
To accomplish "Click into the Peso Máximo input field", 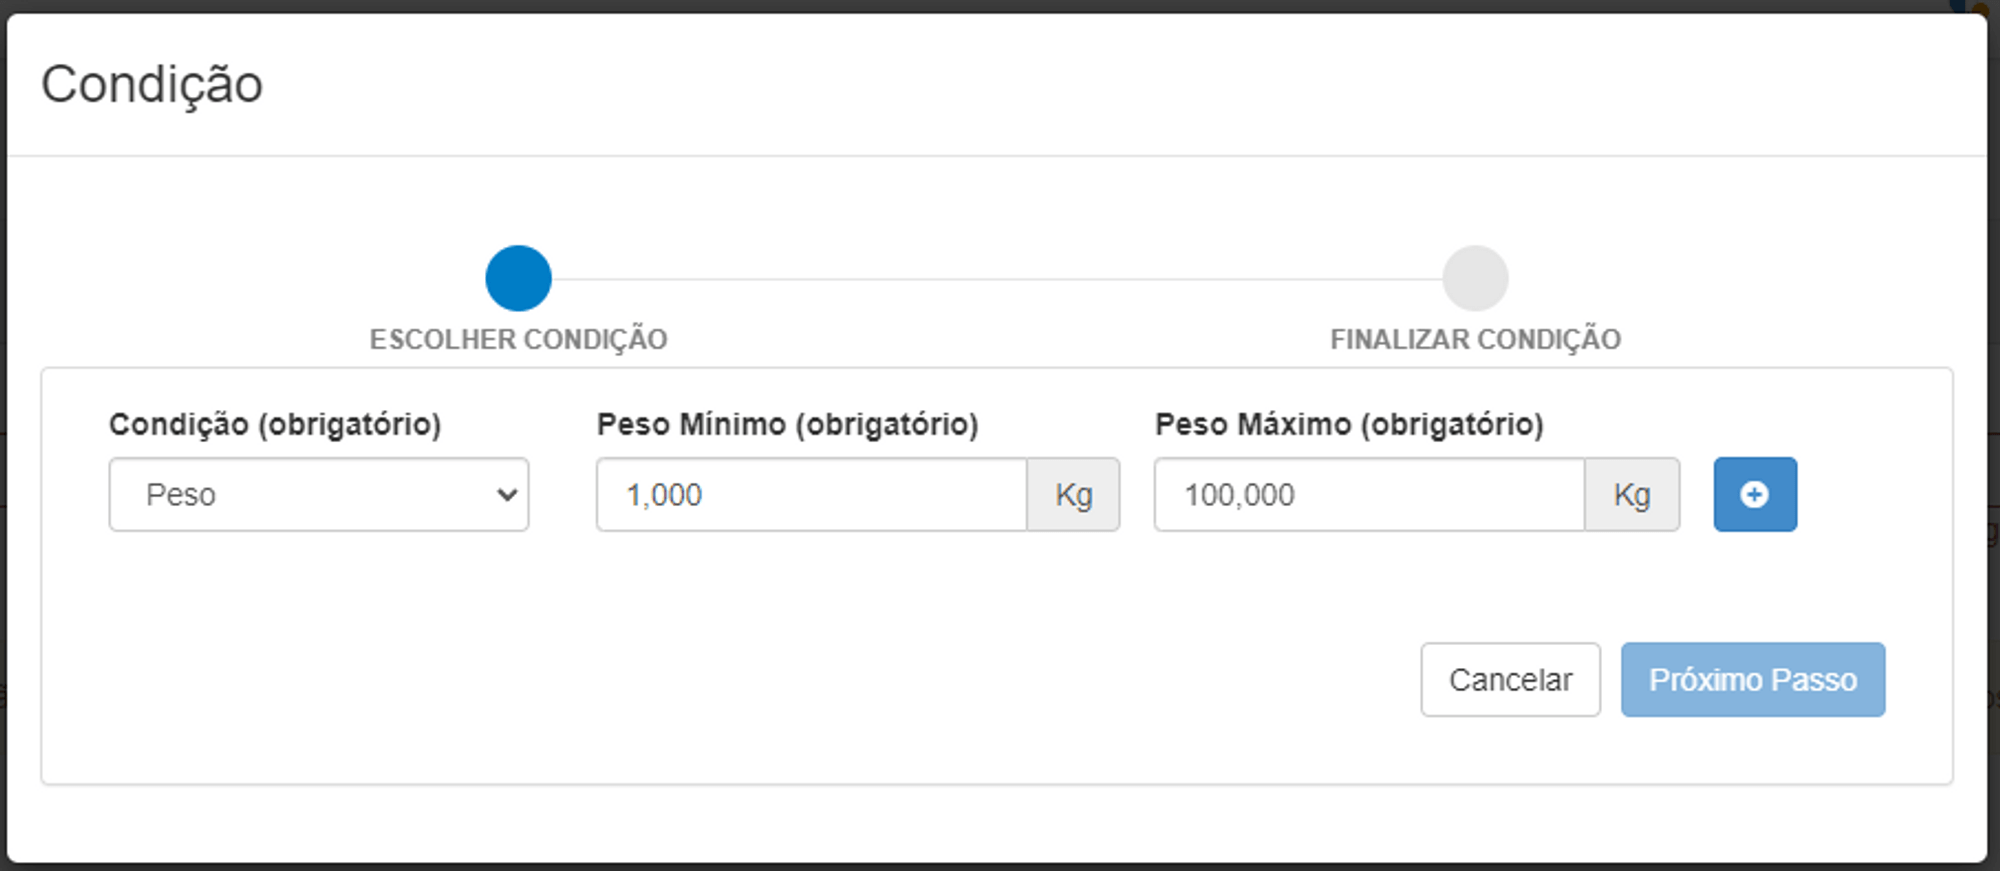I will pos(1370,494).
